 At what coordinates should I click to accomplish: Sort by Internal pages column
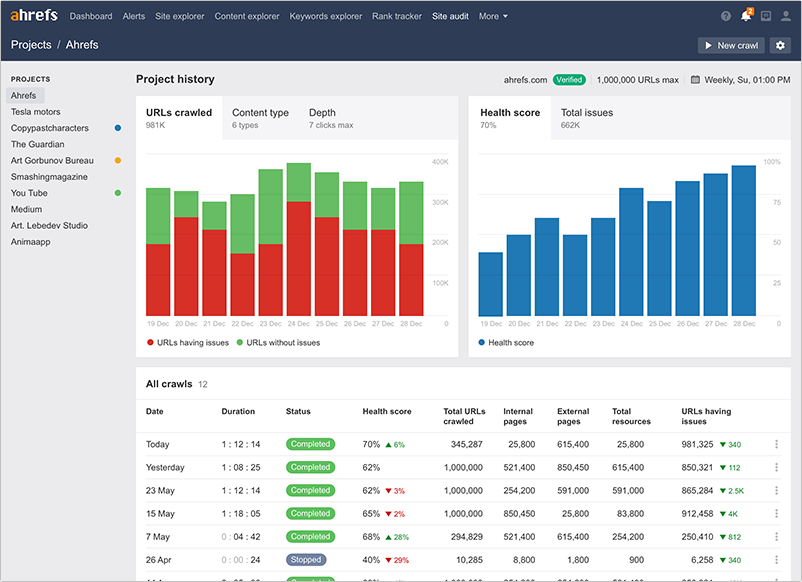tap(518, 416)
